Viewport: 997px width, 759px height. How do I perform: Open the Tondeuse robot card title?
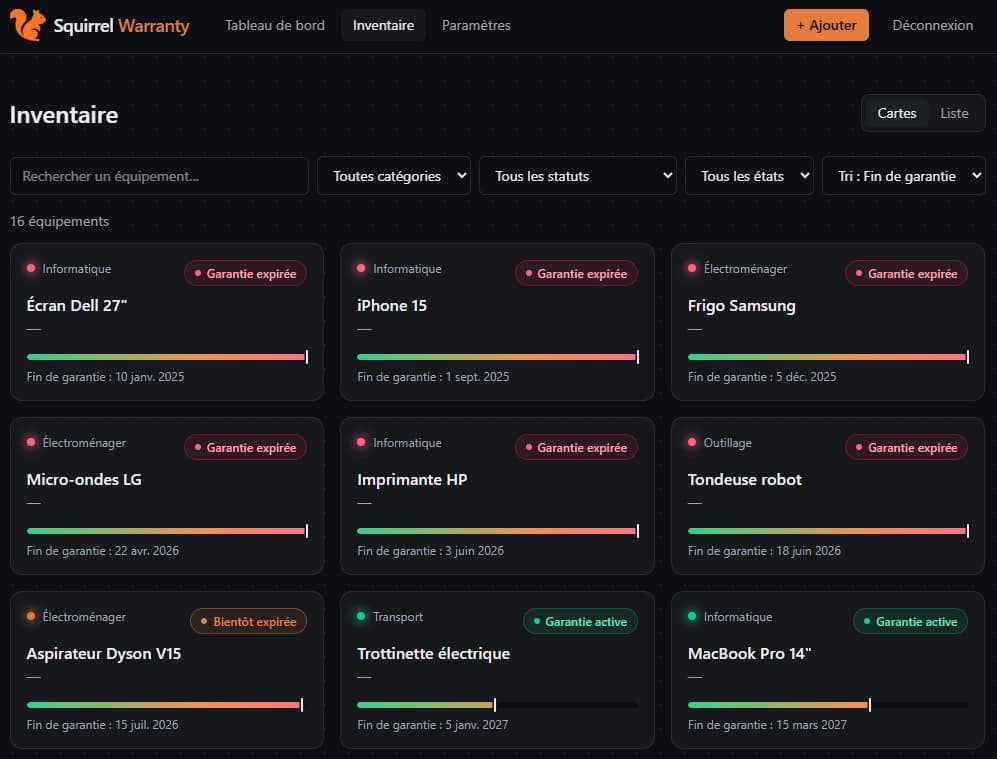[745, 479]
